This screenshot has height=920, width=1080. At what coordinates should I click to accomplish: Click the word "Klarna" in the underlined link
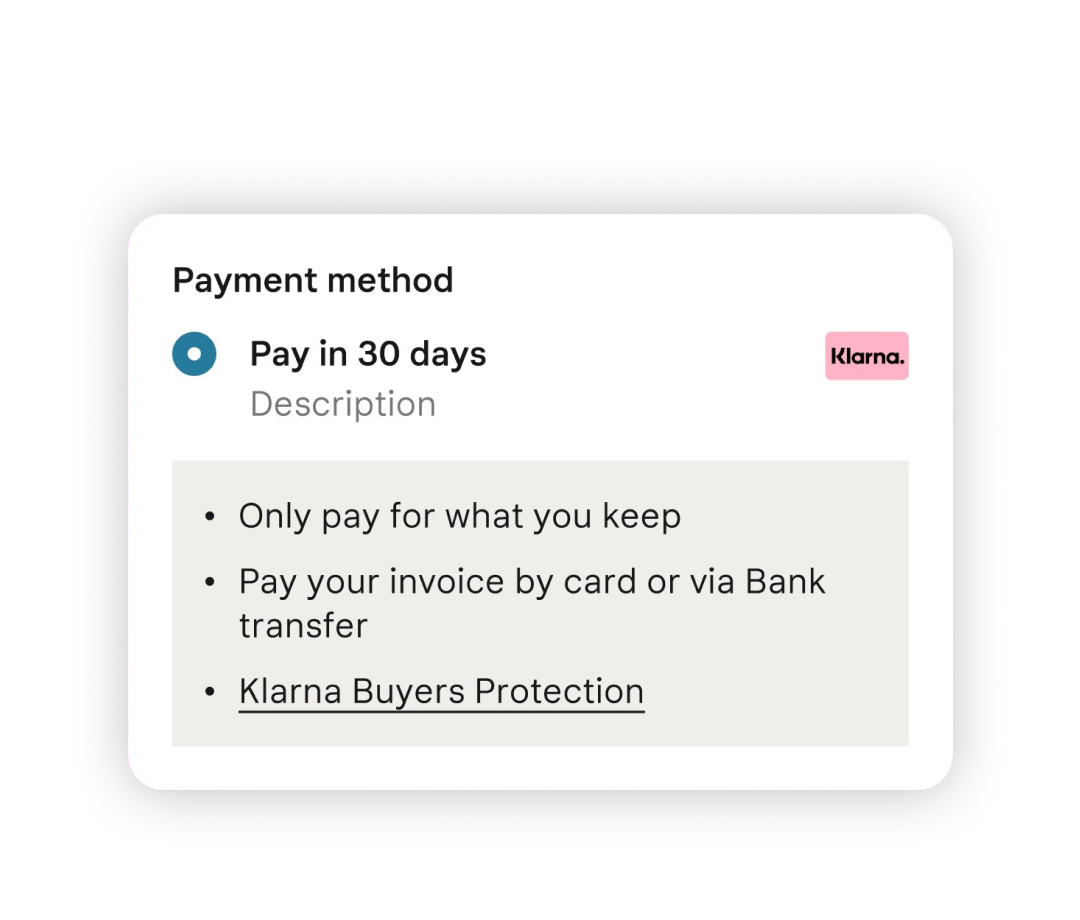[x=290, y=691]
